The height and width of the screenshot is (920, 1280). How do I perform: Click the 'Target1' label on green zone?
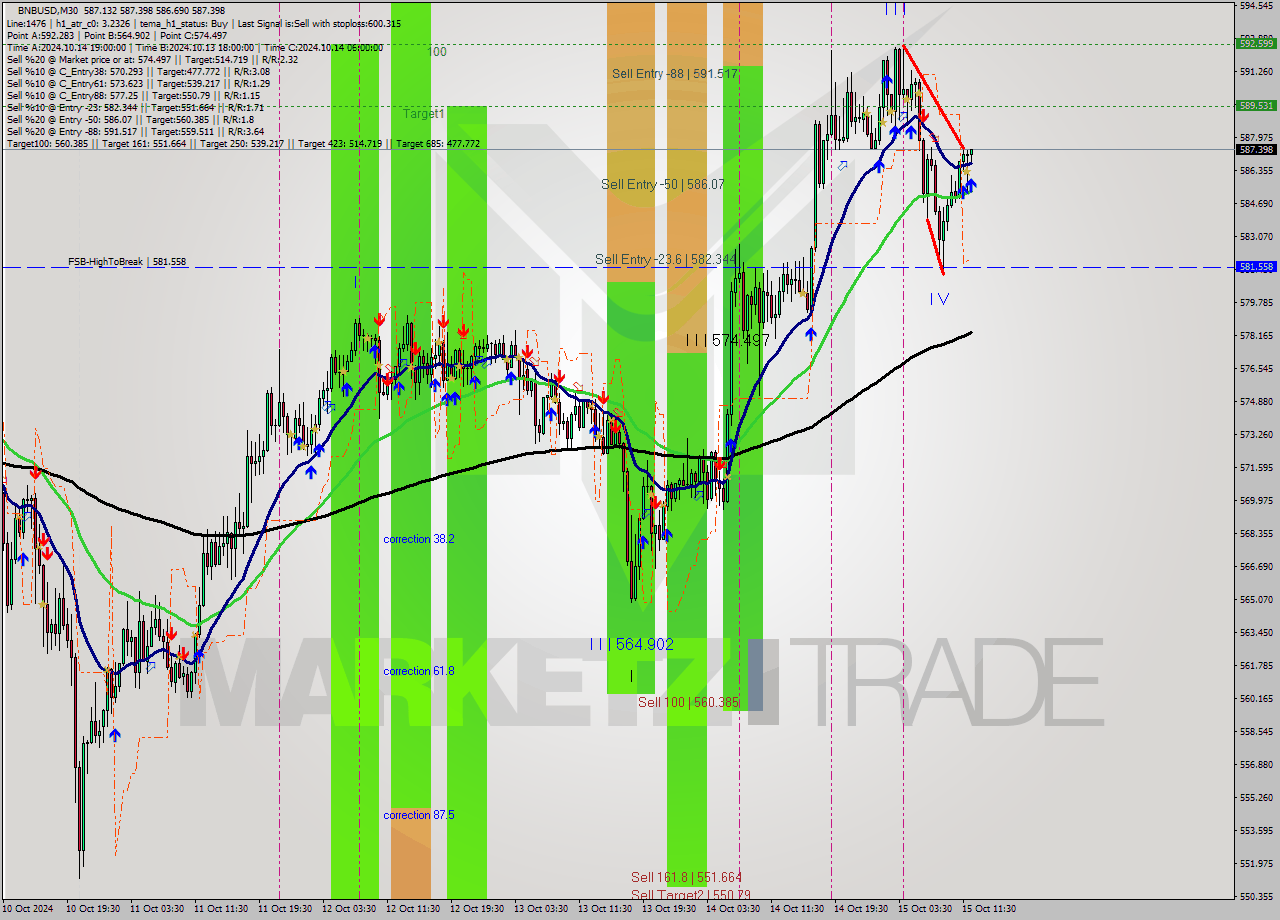pos(424,114)
